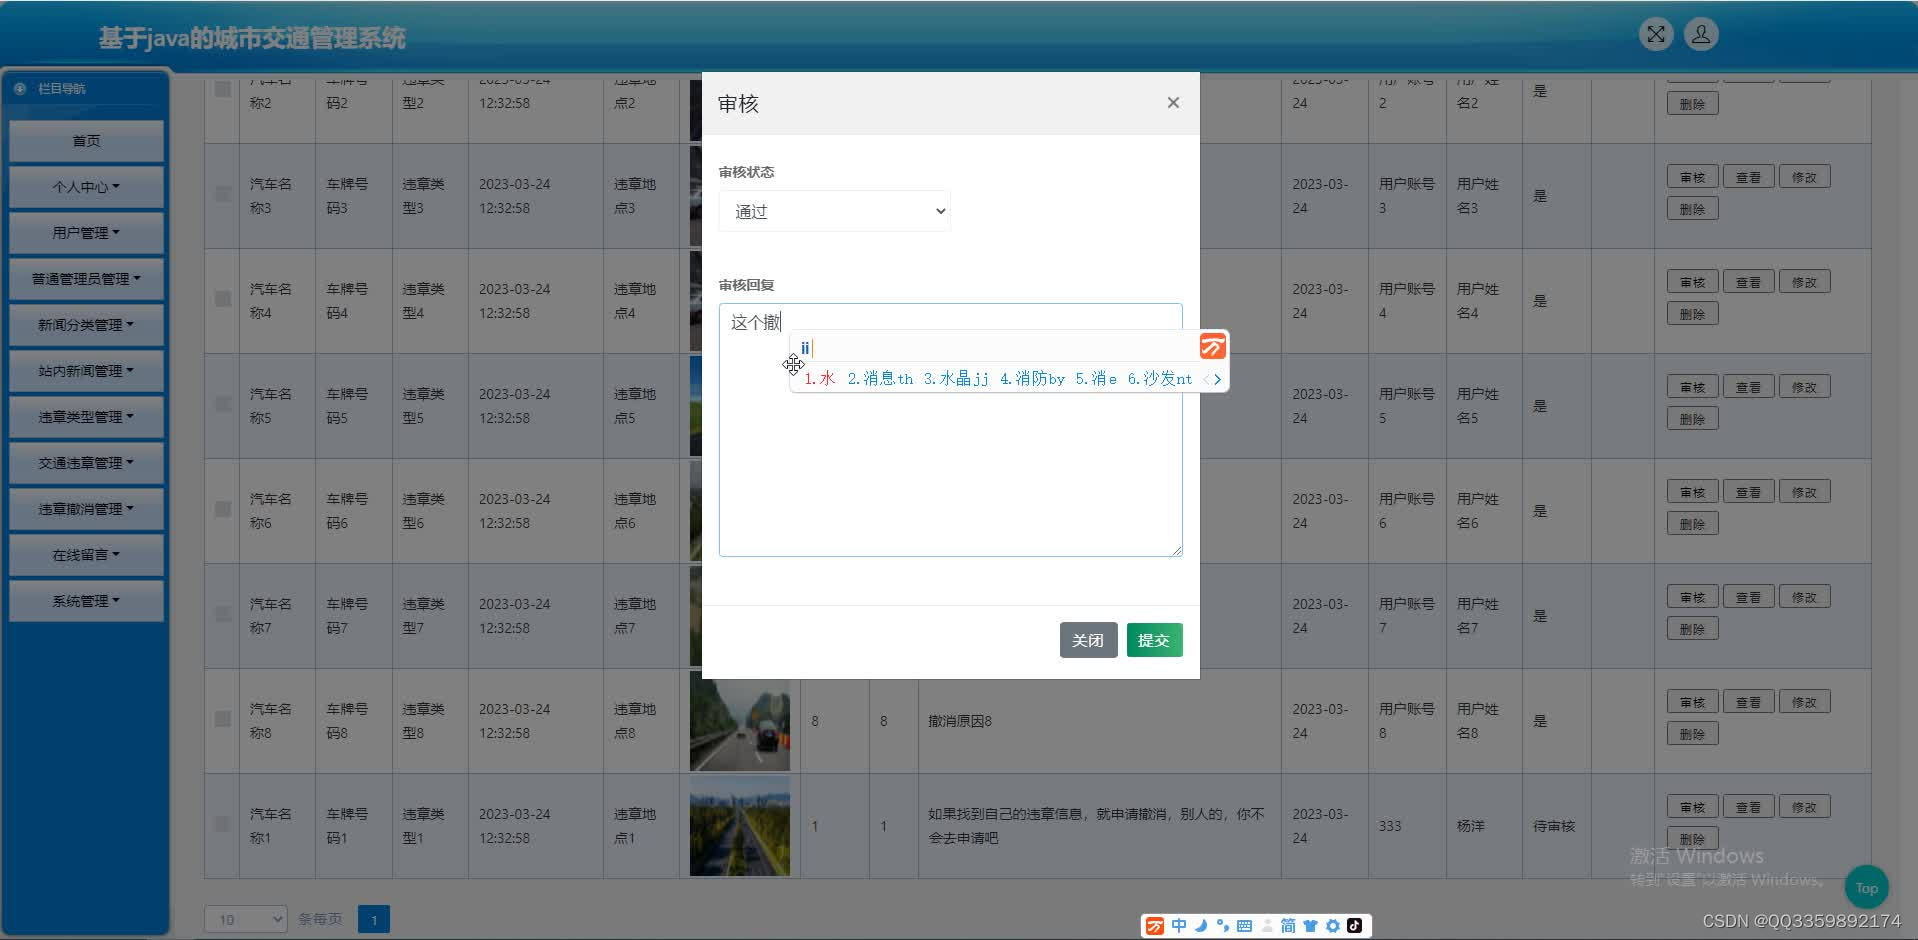Click the round Top button
The image size is (1918, 940).
[x=1866, y=888]
